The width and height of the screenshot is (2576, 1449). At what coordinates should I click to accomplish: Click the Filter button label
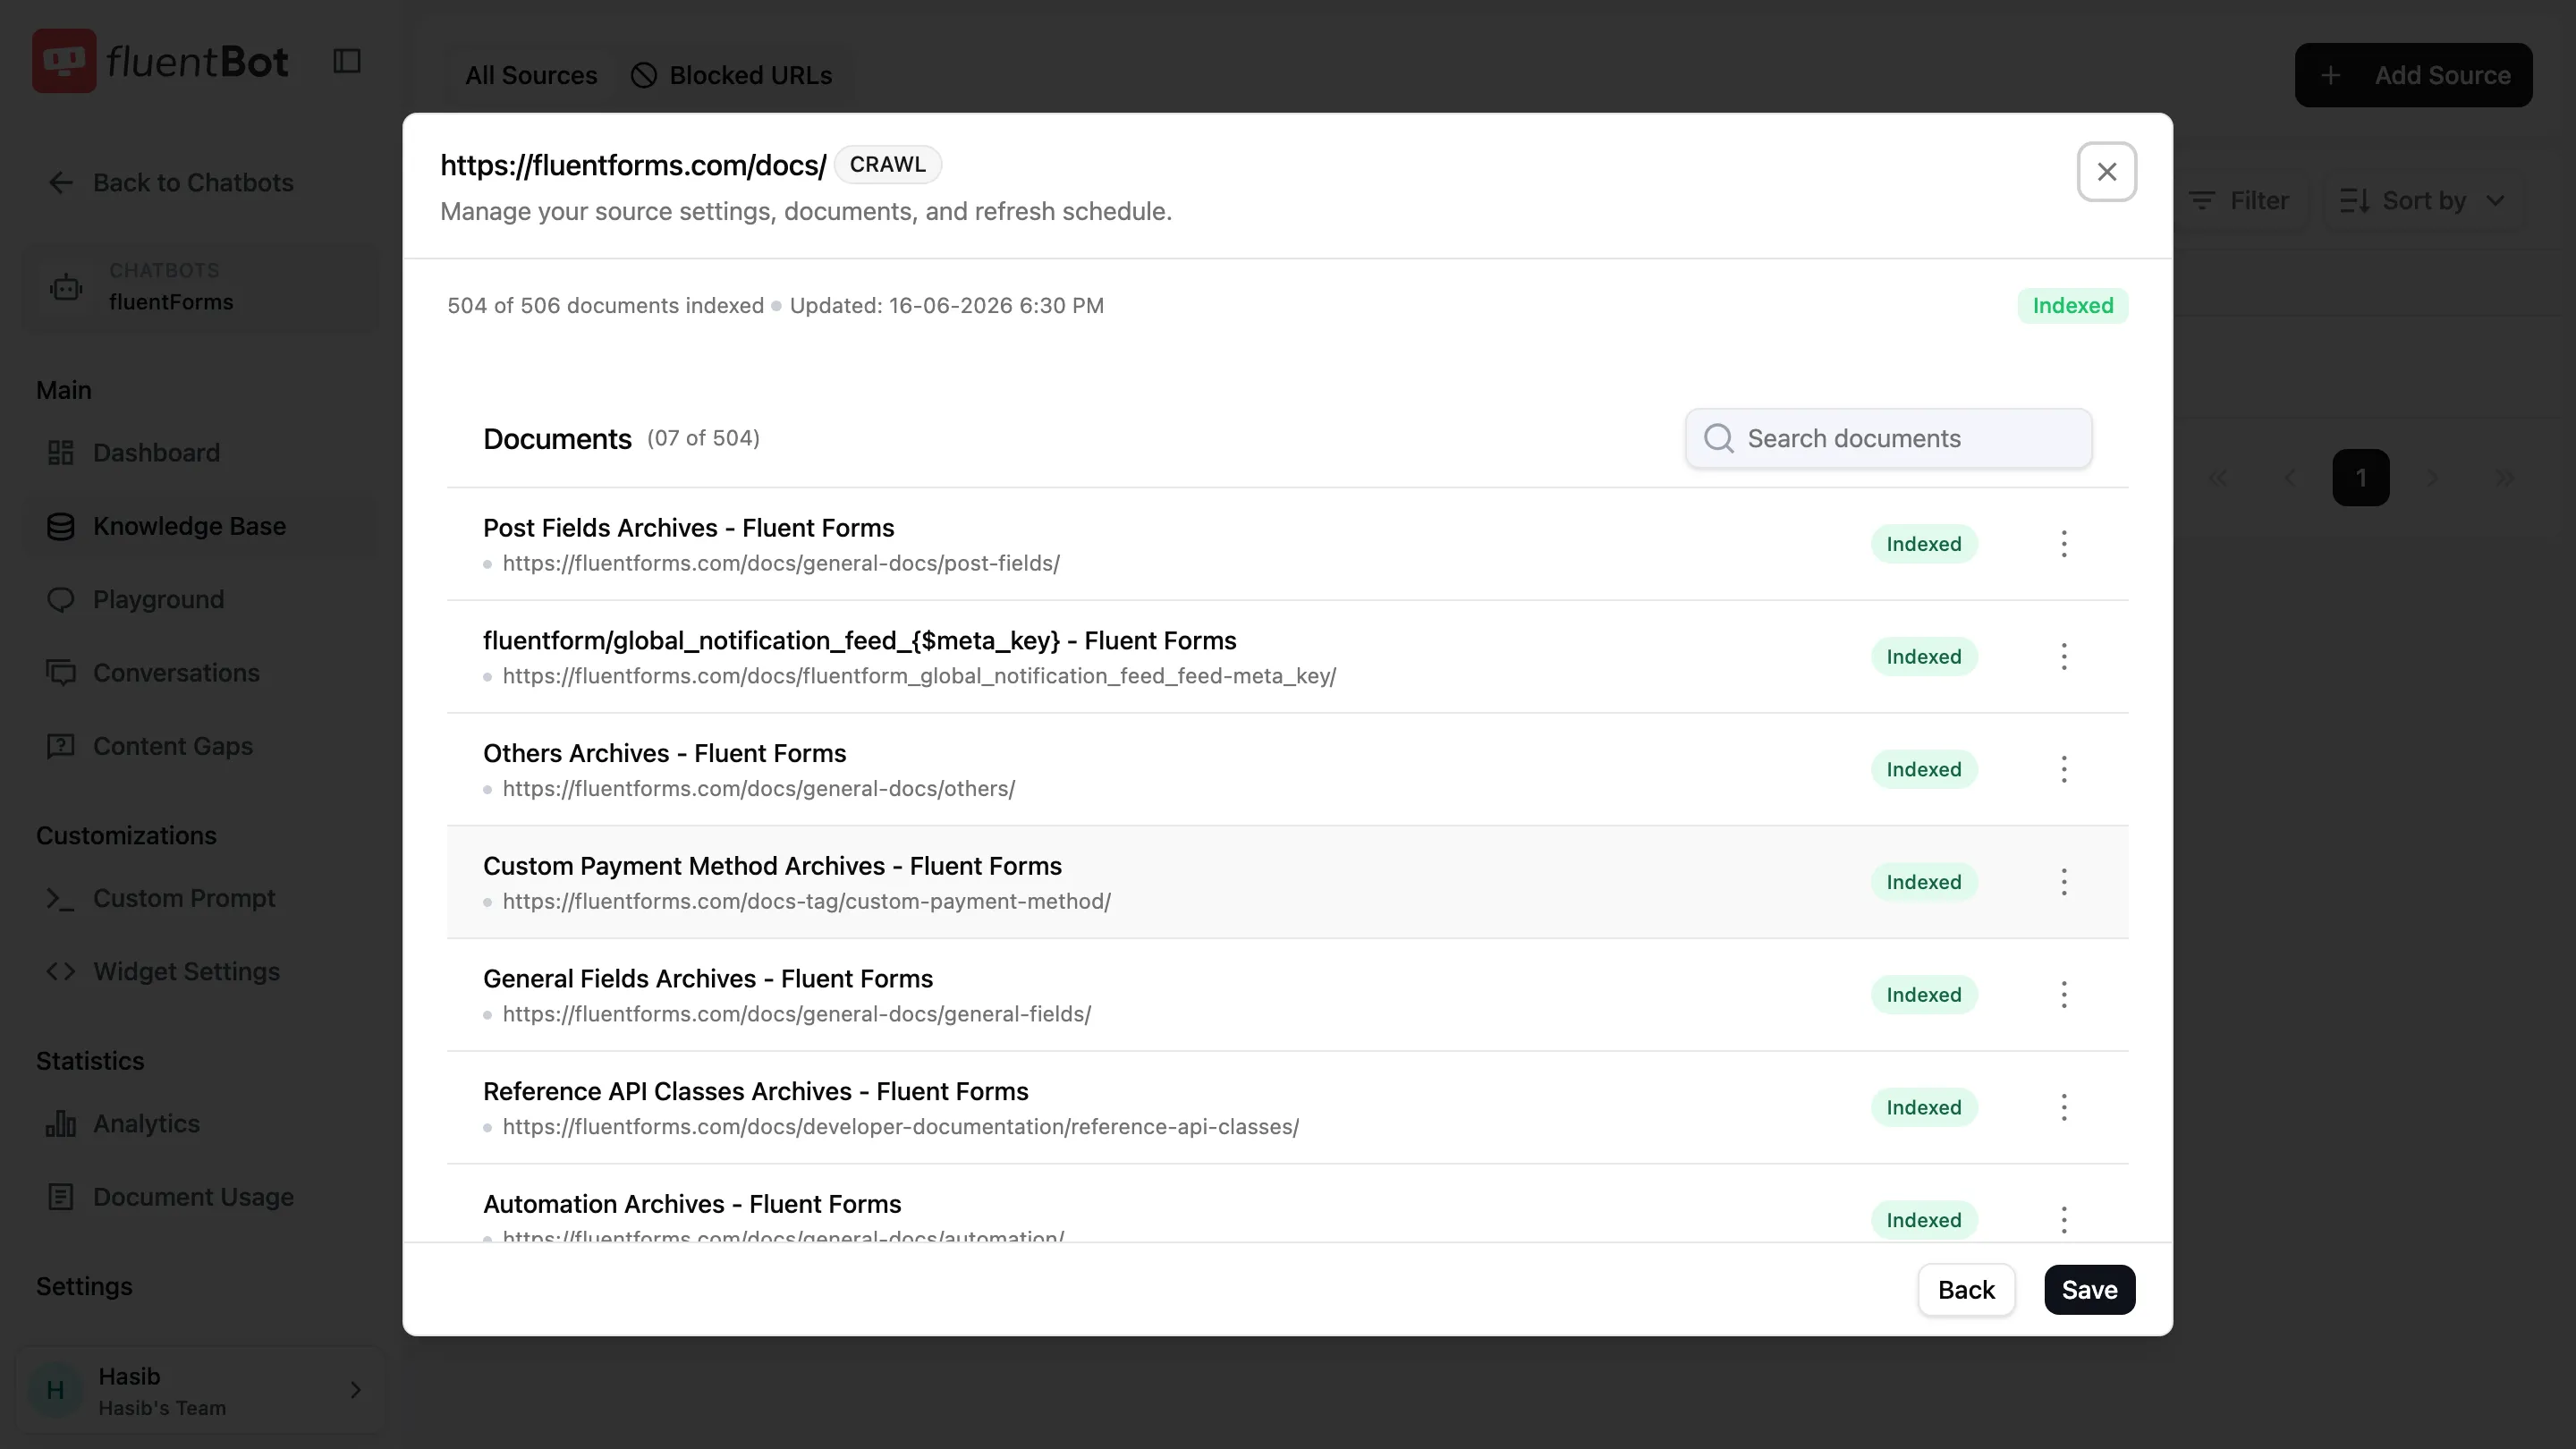coord(2259,201)
